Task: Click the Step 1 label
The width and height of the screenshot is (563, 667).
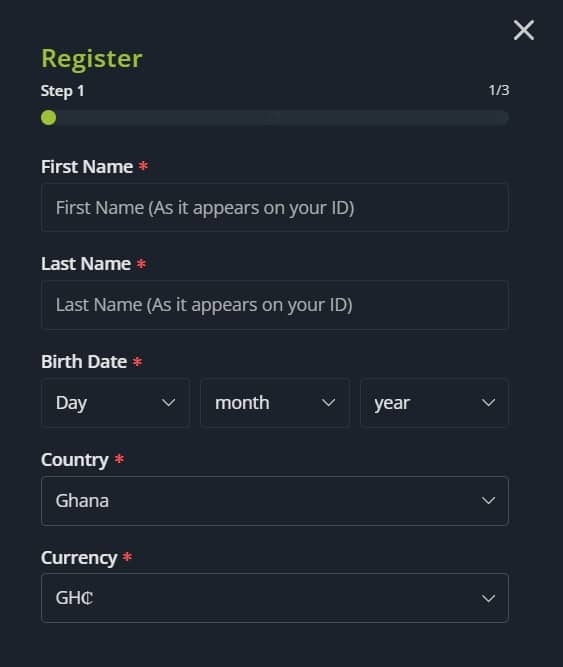Action: tap(63, 91)
